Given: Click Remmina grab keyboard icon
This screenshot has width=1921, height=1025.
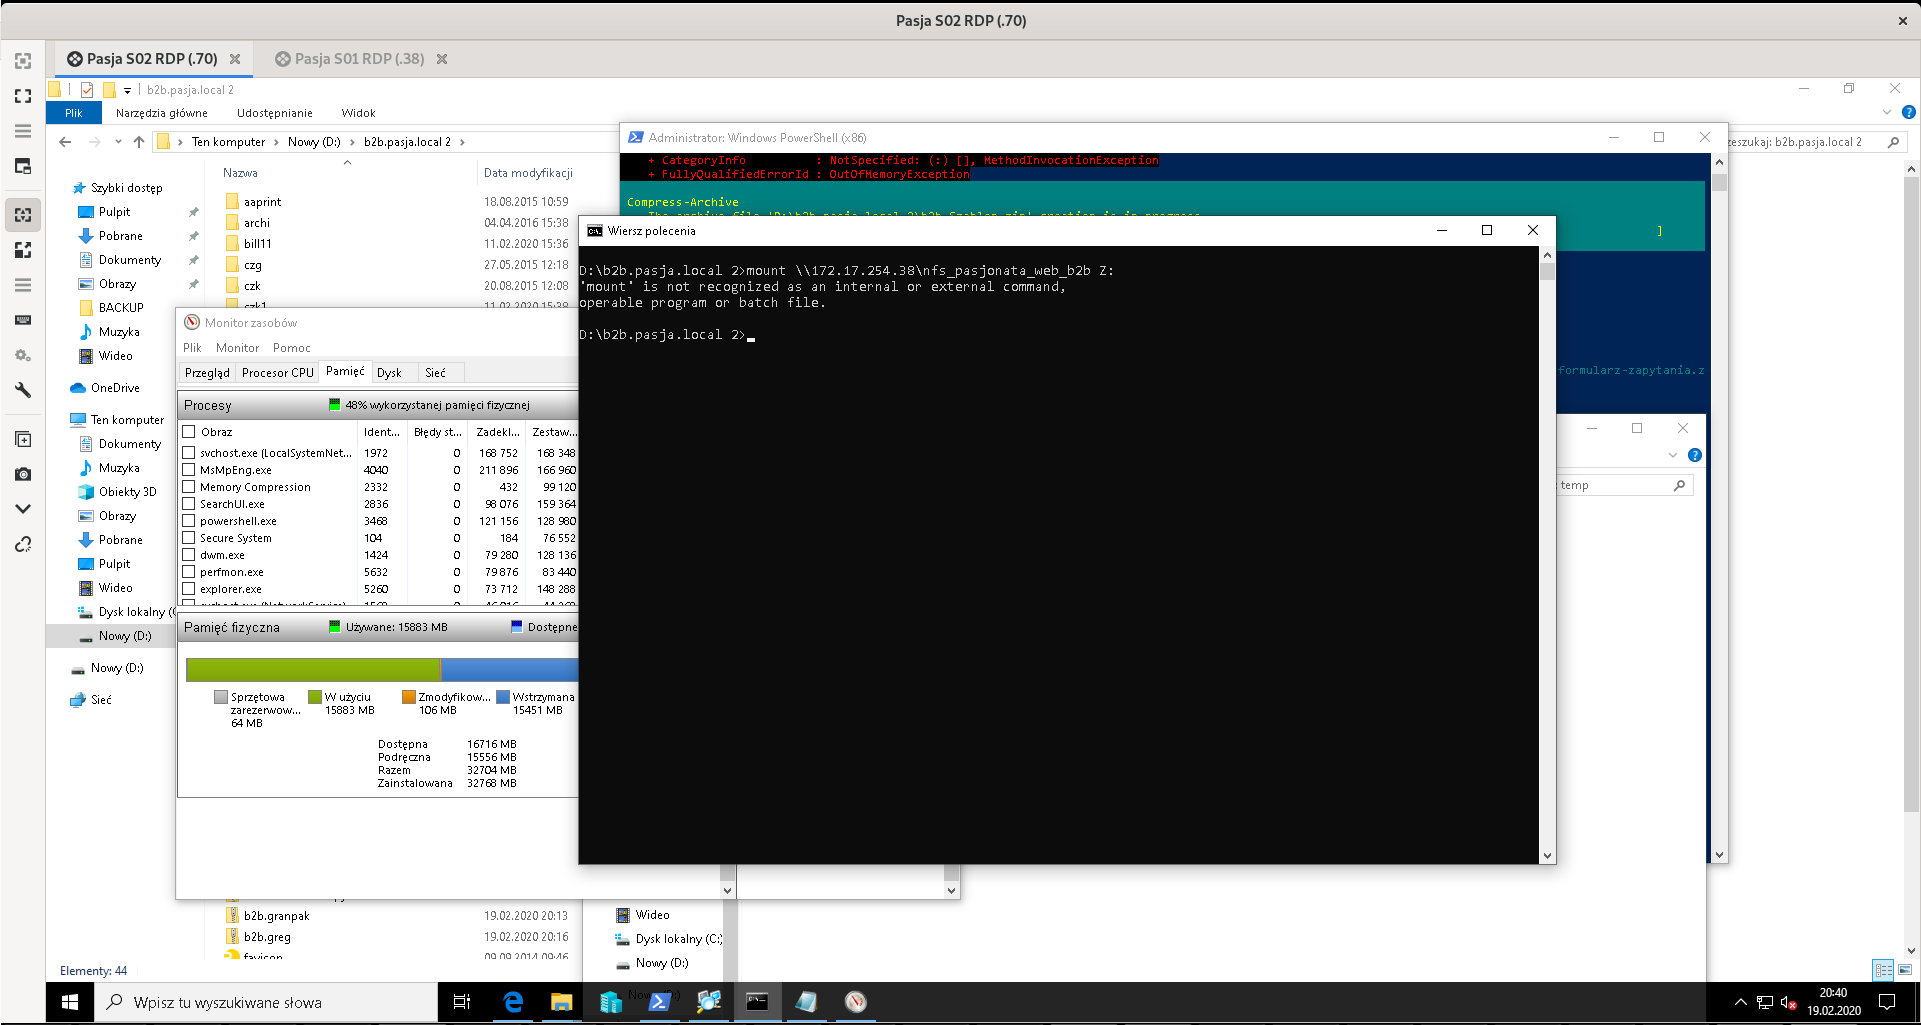Looking at the screenshot, I should [x=23, y=320].
